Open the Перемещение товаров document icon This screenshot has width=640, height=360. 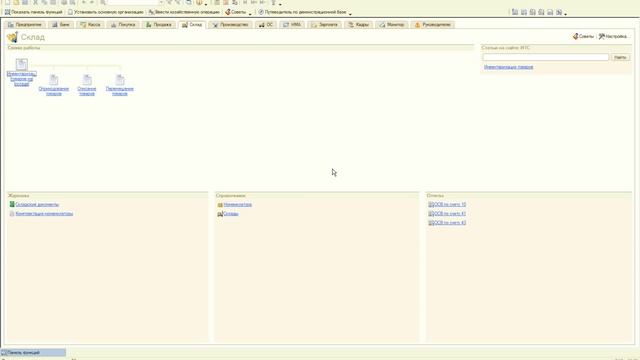click(120, 80)
